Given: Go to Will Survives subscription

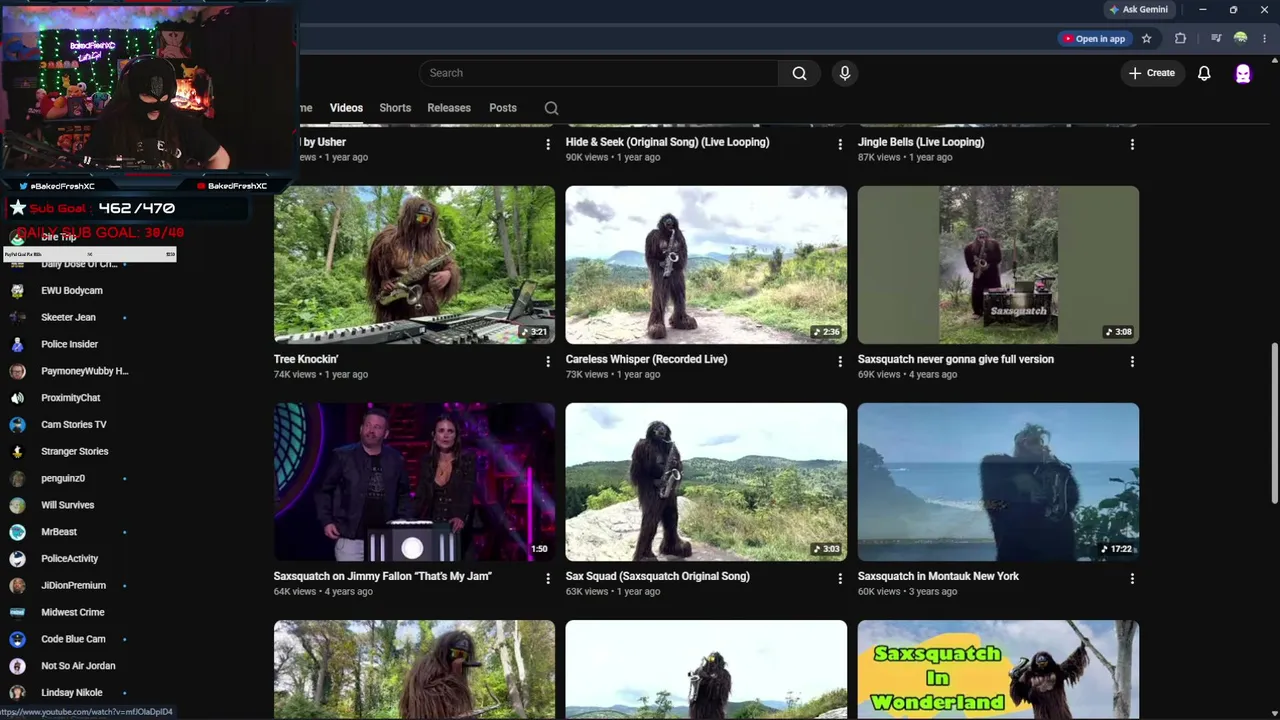Looking at the screenshot, I should click(68, 505).
